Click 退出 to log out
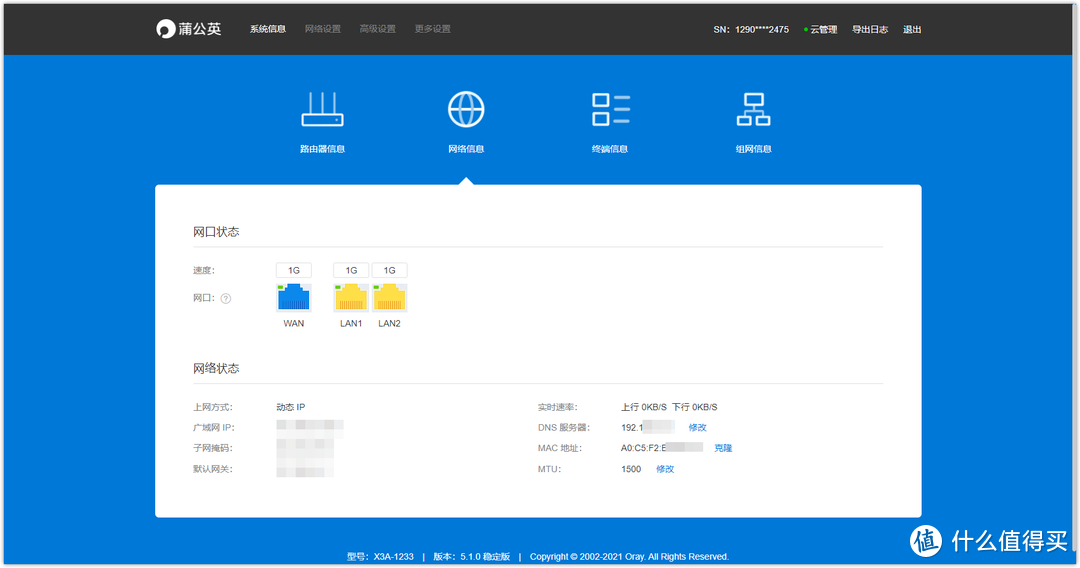Screen dimensions: 1080x568 [x=912, y=30]
